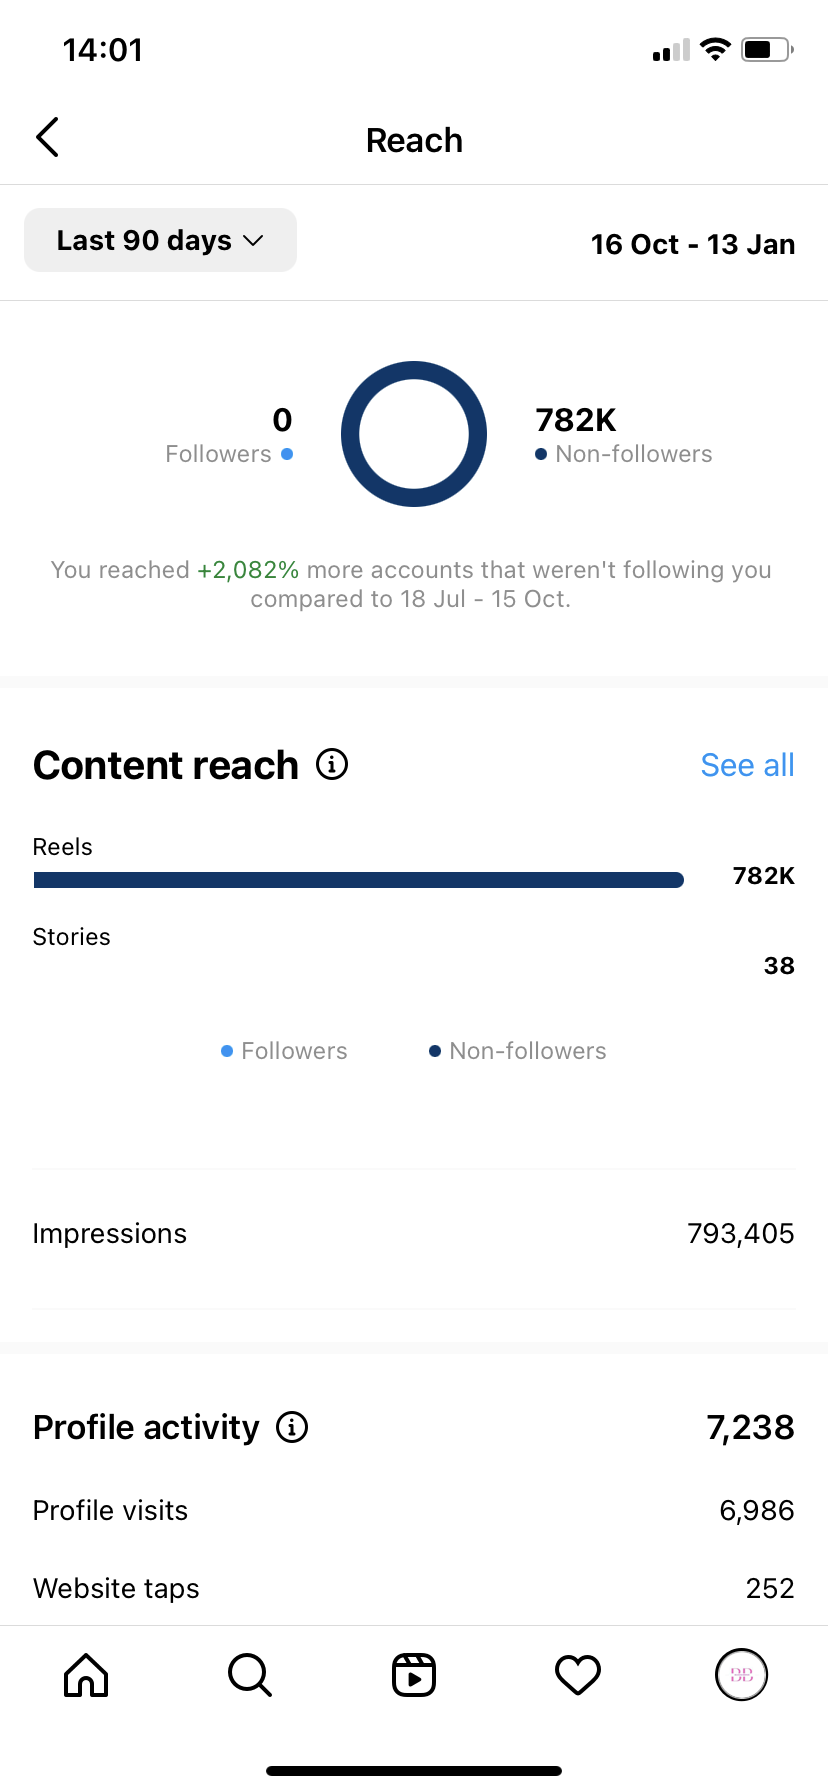Viewport: 828px width, 1792px height.
Task: Tap info icon beside Content reach
Action: (332, 765)
